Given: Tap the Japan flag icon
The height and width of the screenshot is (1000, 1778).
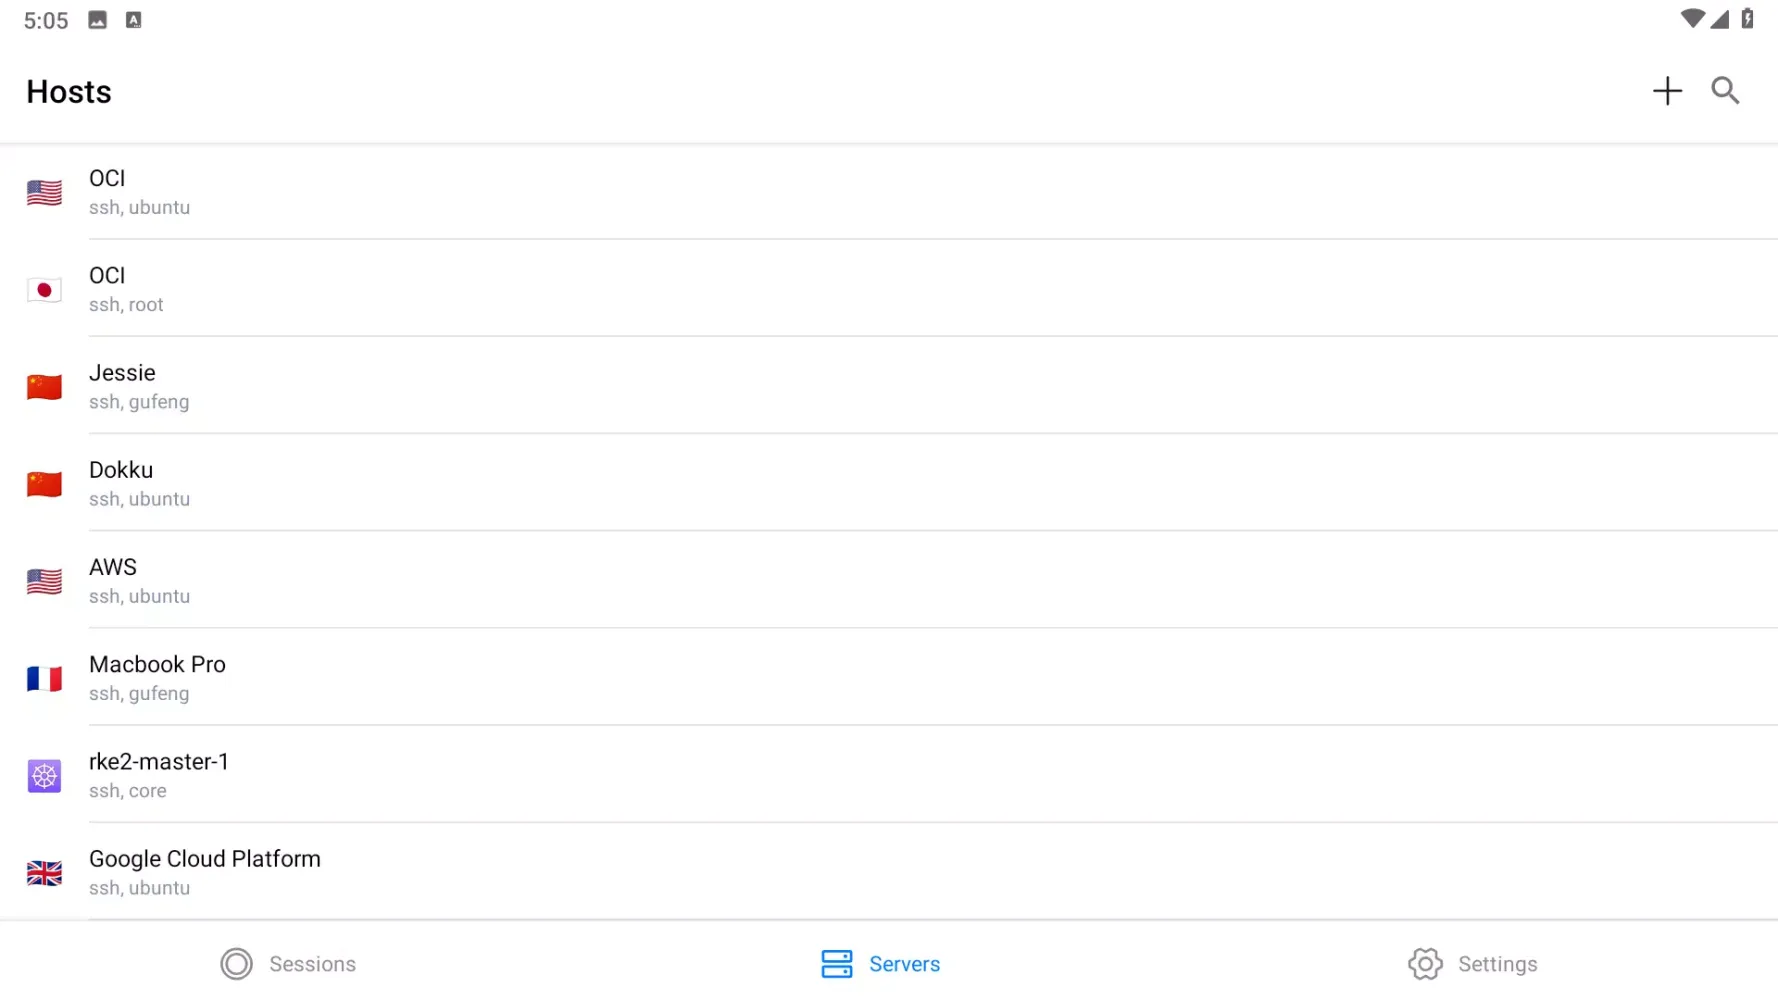Looking at the screenshot, I should [44, 290].
